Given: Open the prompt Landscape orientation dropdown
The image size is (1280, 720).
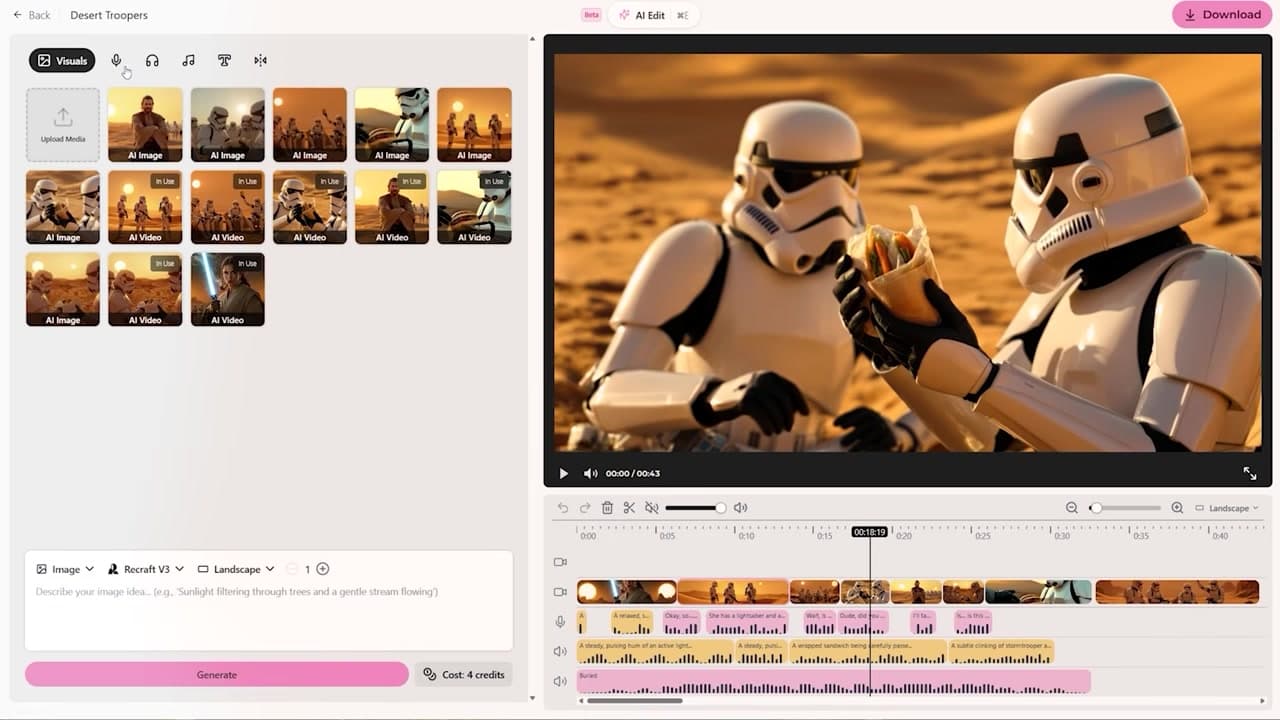Looking at the screenshot, I should click(236, 569).
